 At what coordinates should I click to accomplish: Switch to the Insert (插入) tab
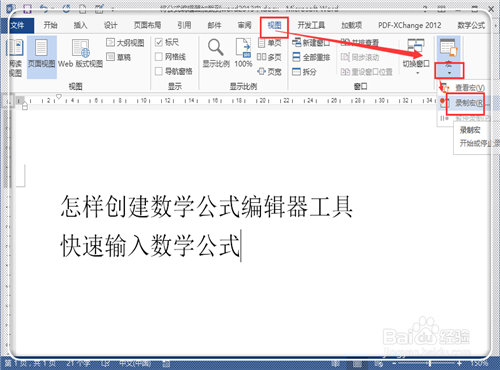[80, 25]
